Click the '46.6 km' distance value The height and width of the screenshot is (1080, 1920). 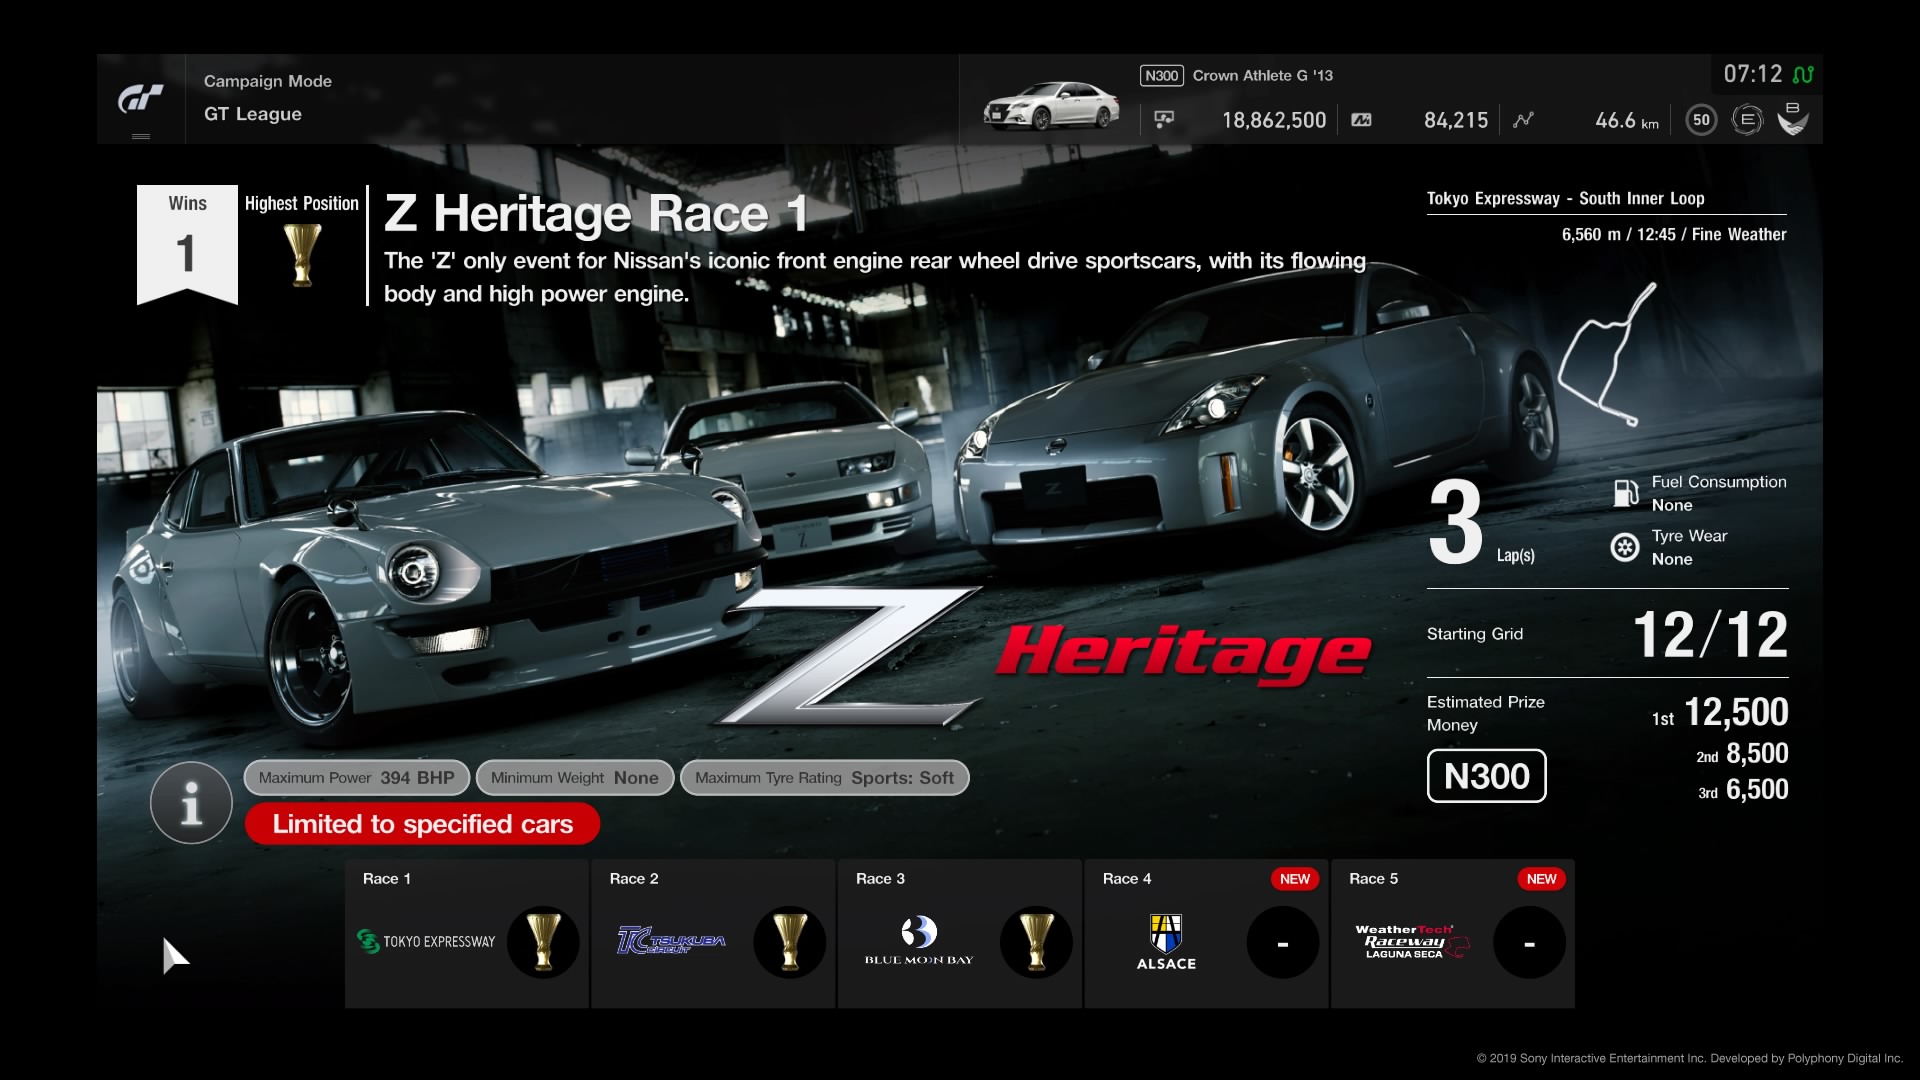1627,121
